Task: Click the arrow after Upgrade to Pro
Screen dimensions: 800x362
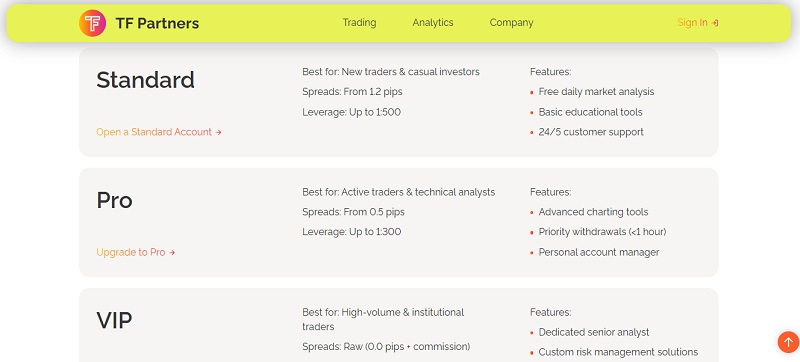Action: [x=172, y=253]
